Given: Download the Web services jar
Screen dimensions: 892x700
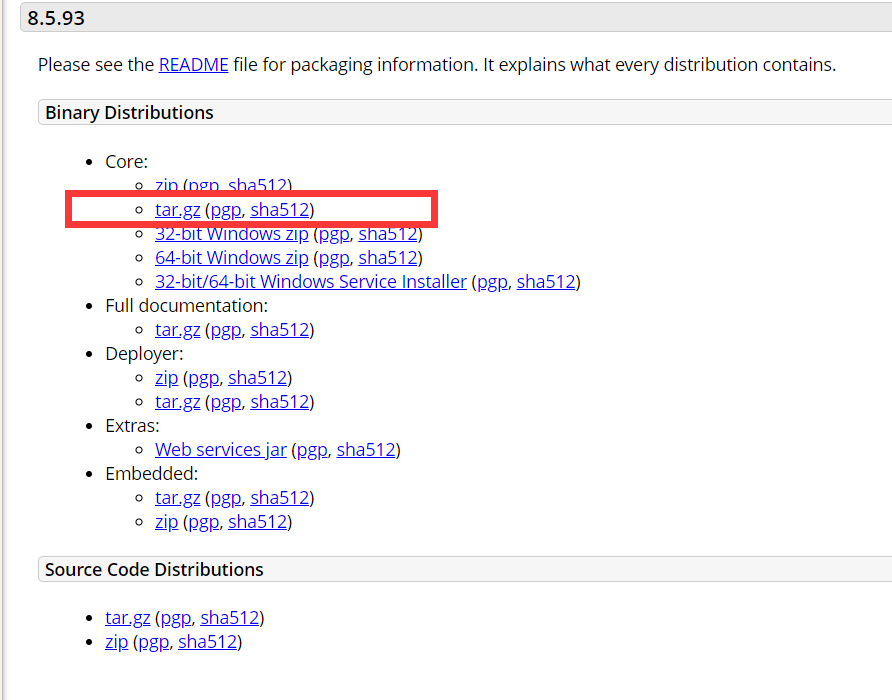Looking at the screenshot, I should coord(221,450).
